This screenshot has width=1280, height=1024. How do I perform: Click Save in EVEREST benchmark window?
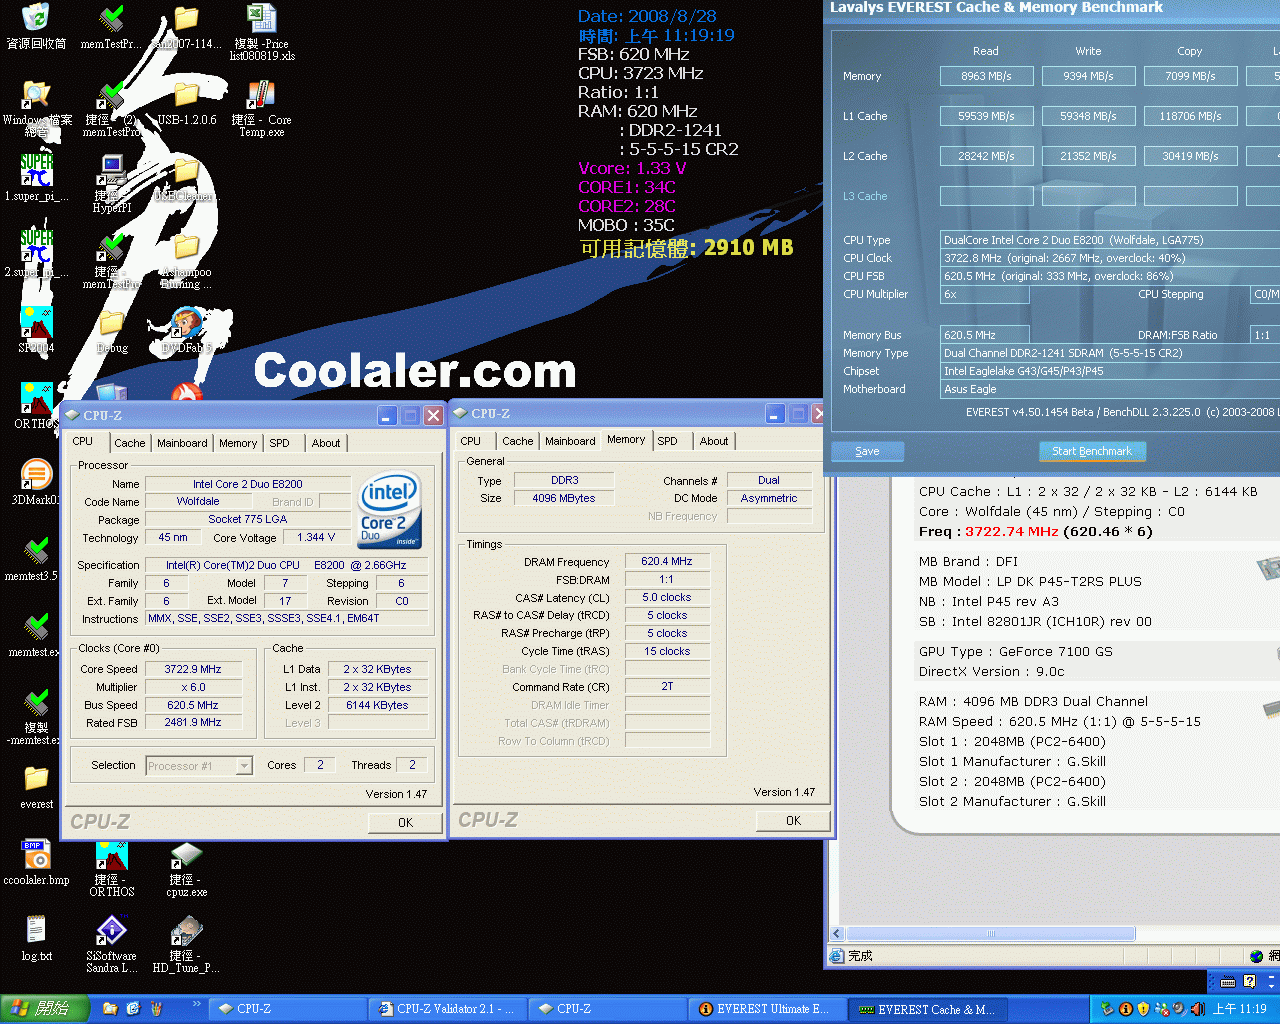click(867, 451)
